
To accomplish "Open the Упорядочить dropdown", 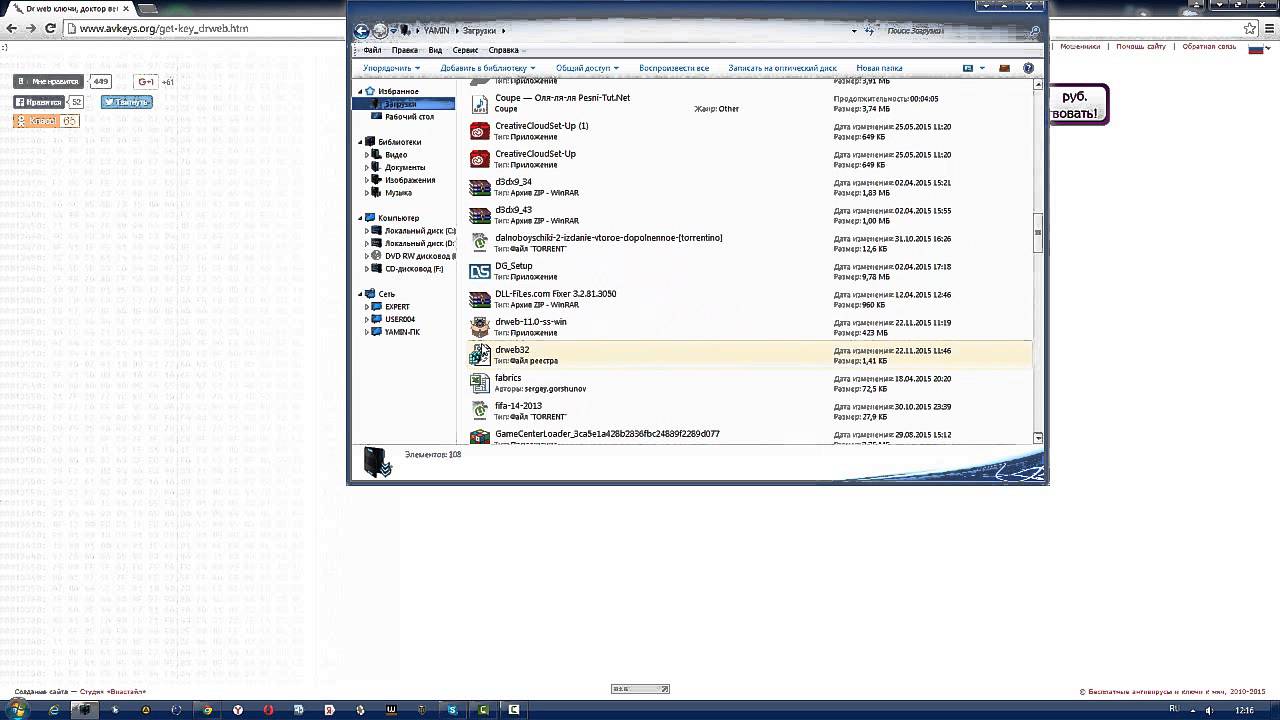I will 391,68.
